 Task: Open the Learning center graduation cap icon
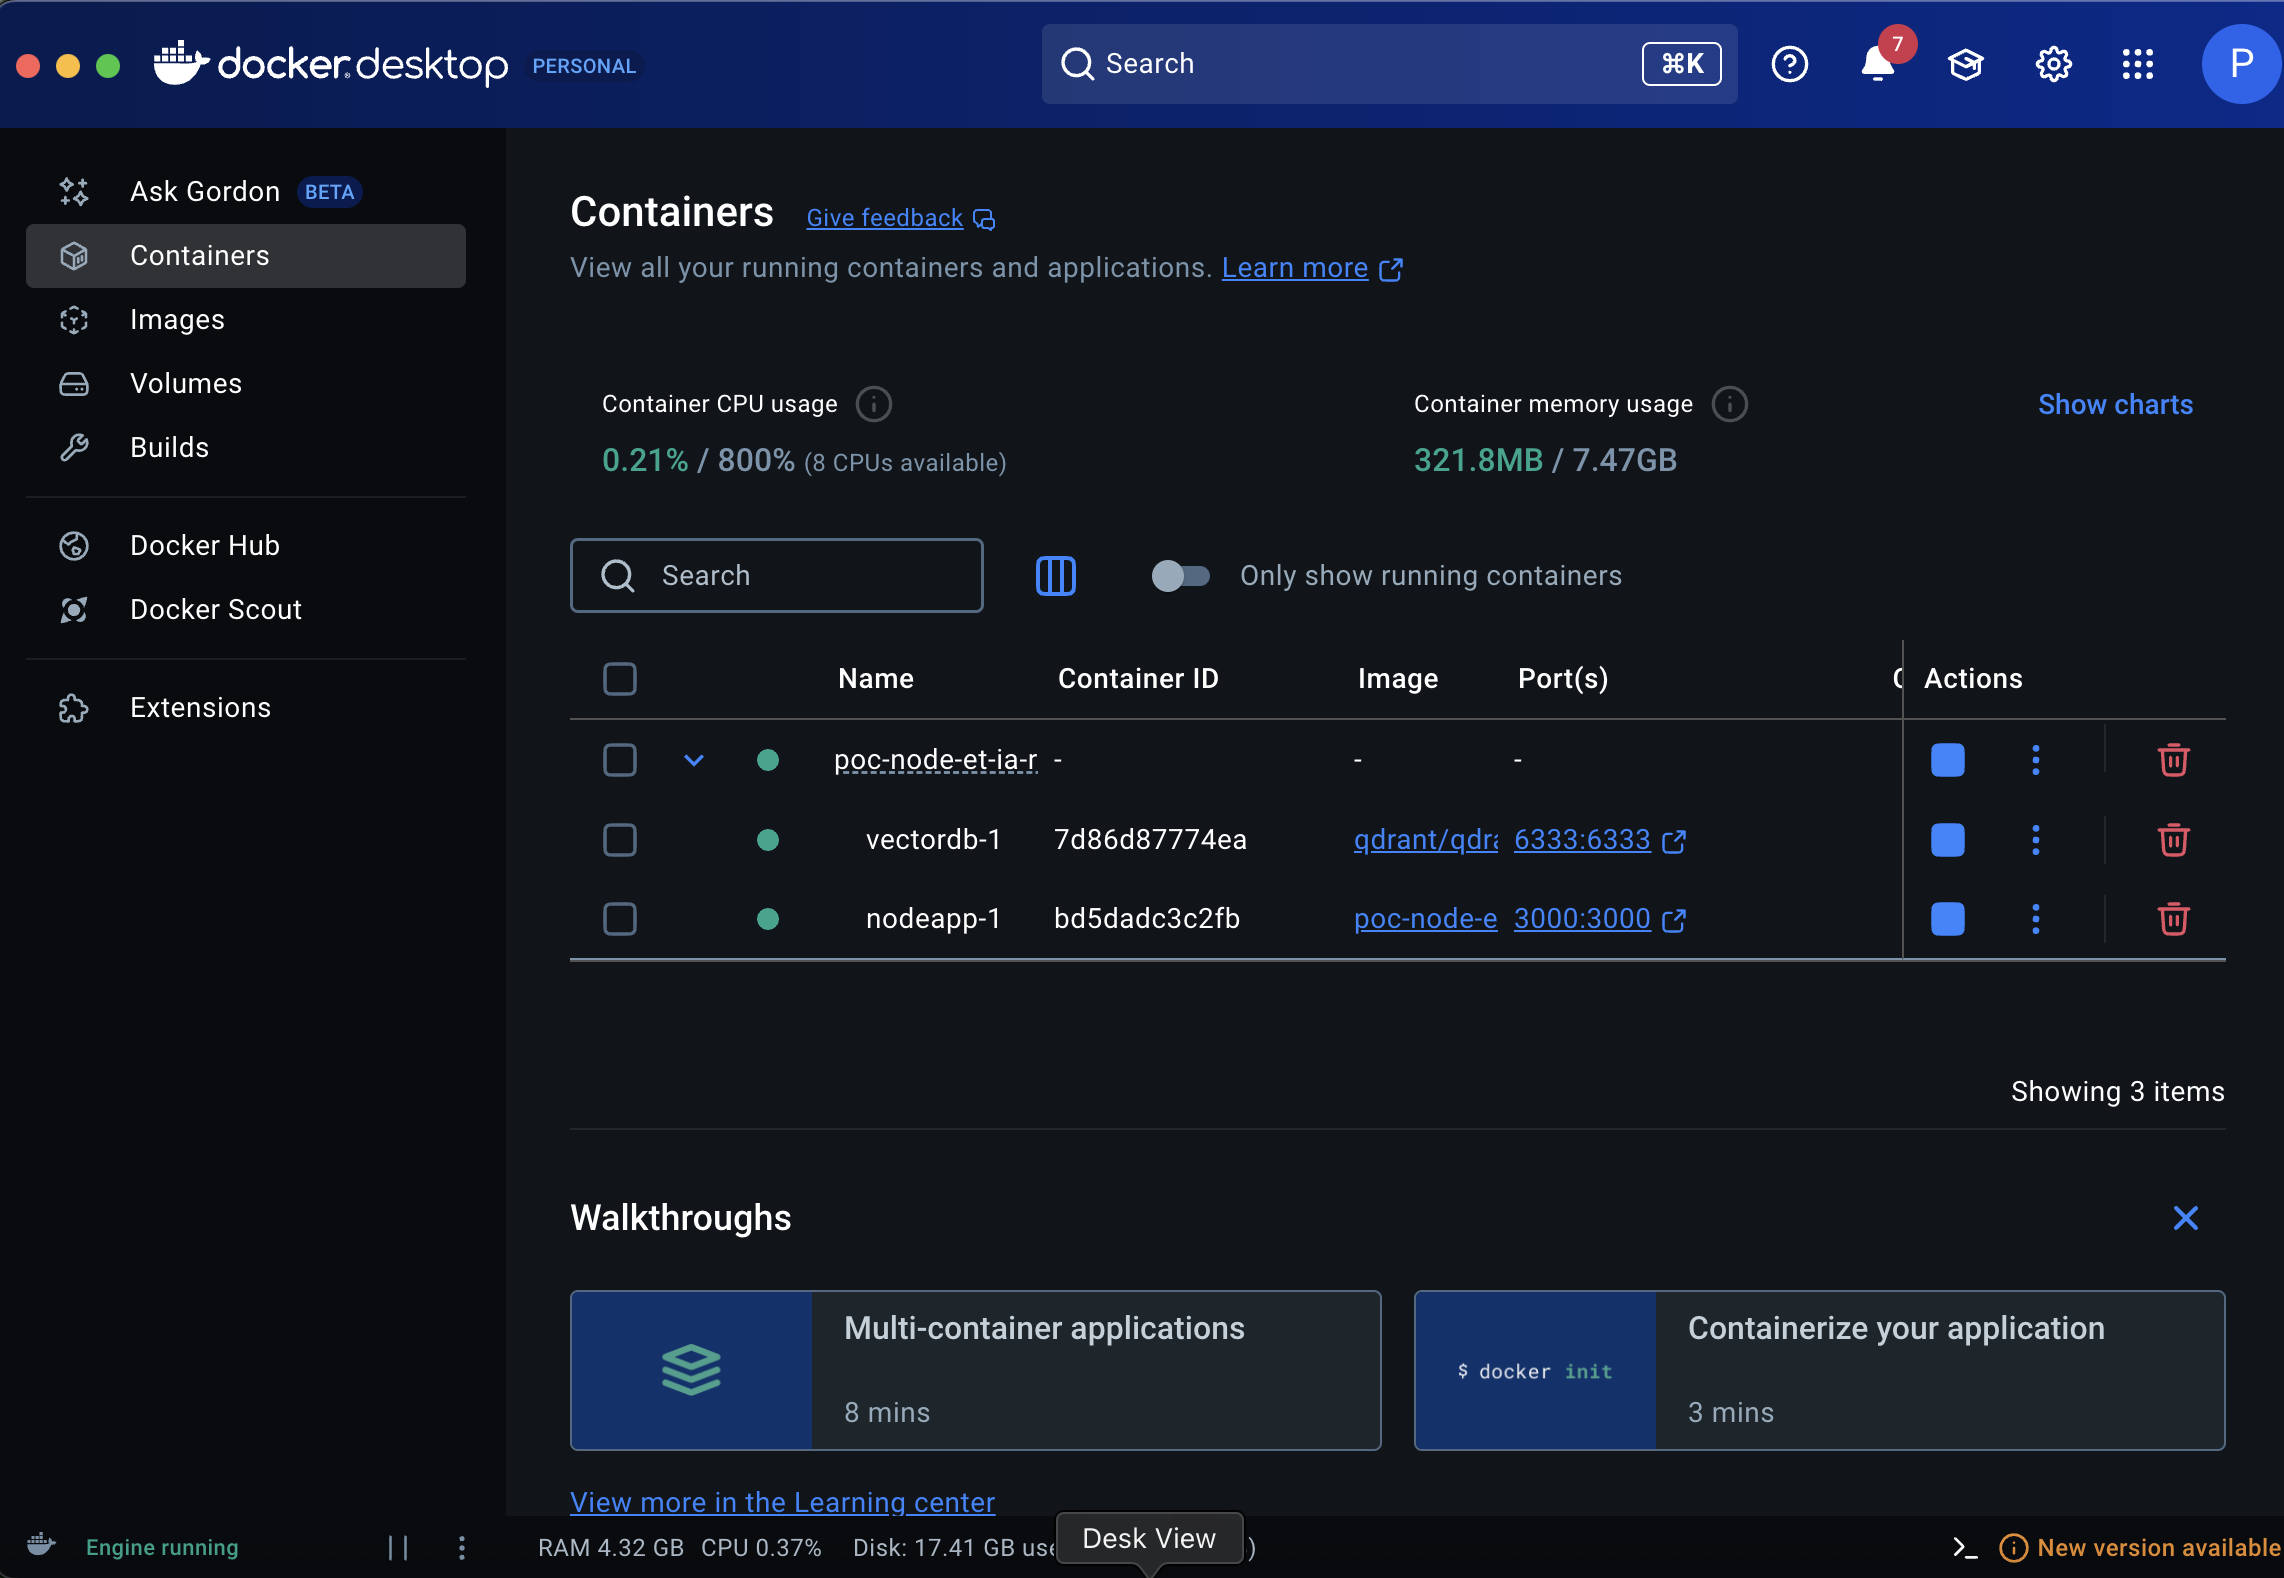[1965, 65]
